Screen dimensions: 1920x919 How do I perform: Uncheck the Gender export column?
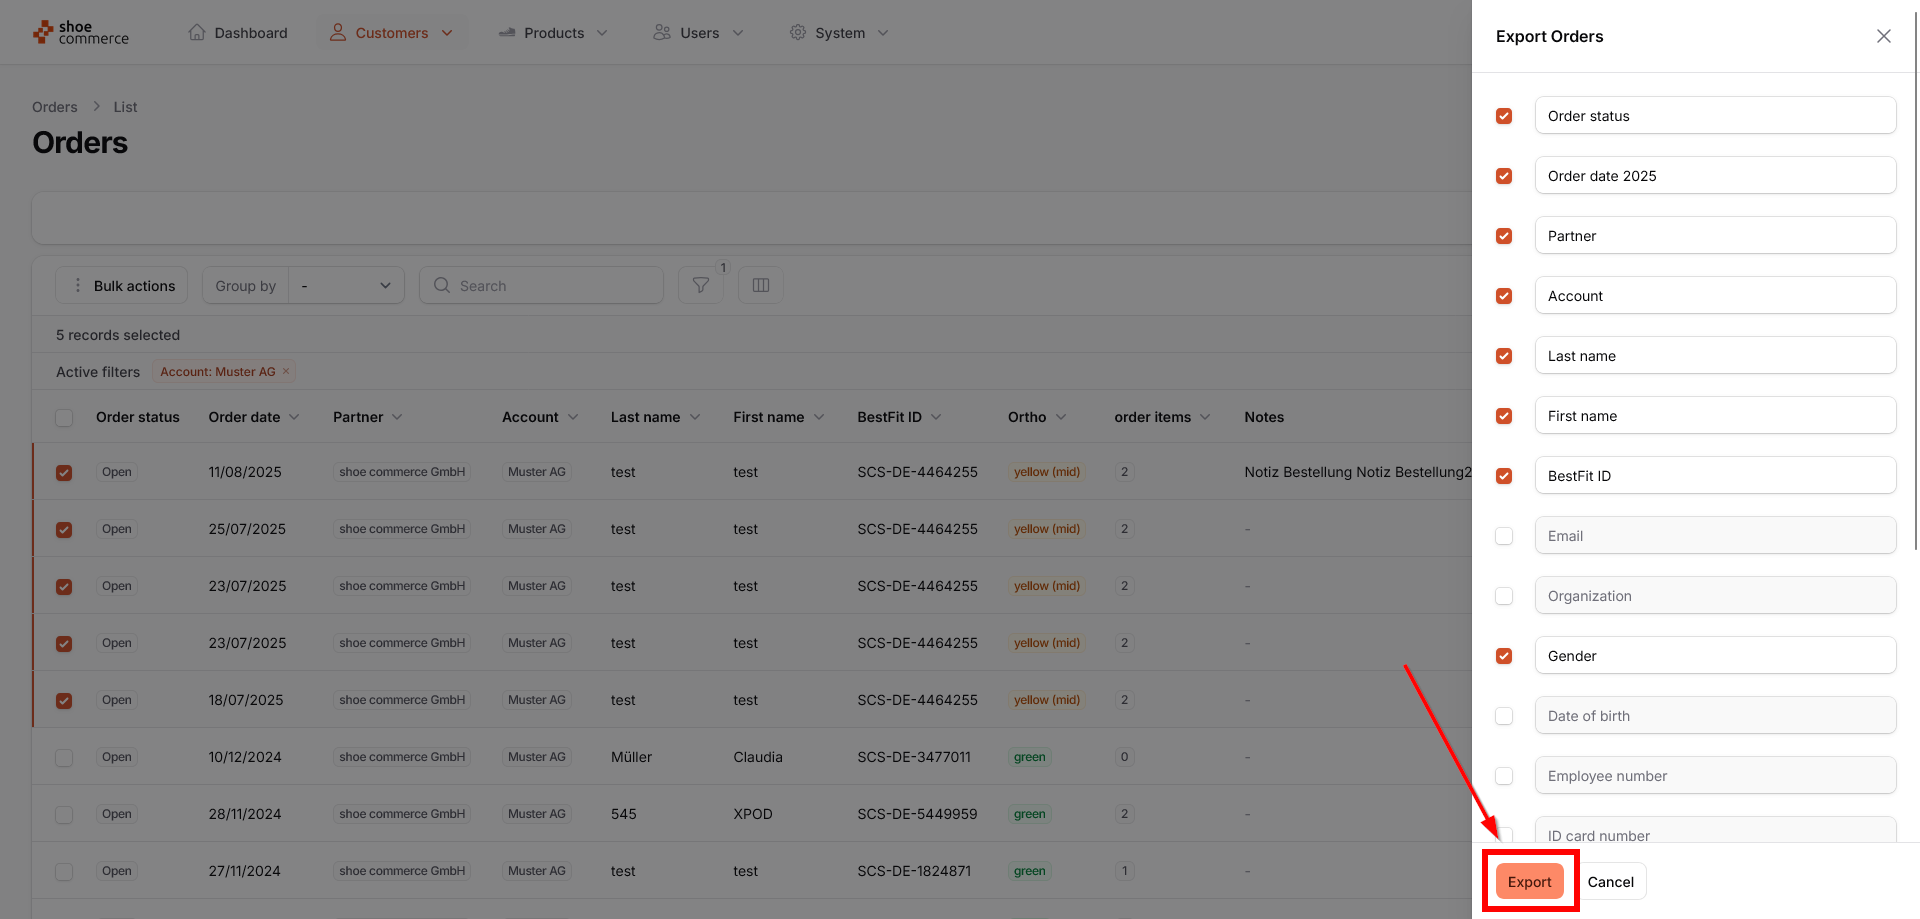click(x=1503, y=656)
